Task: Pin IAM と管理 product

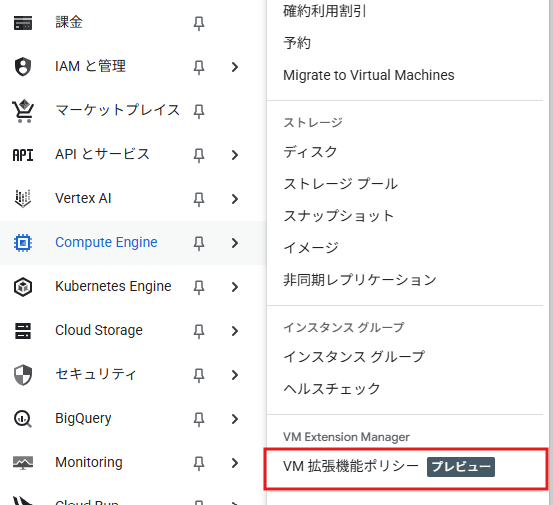Action: (x=199, y=67)
